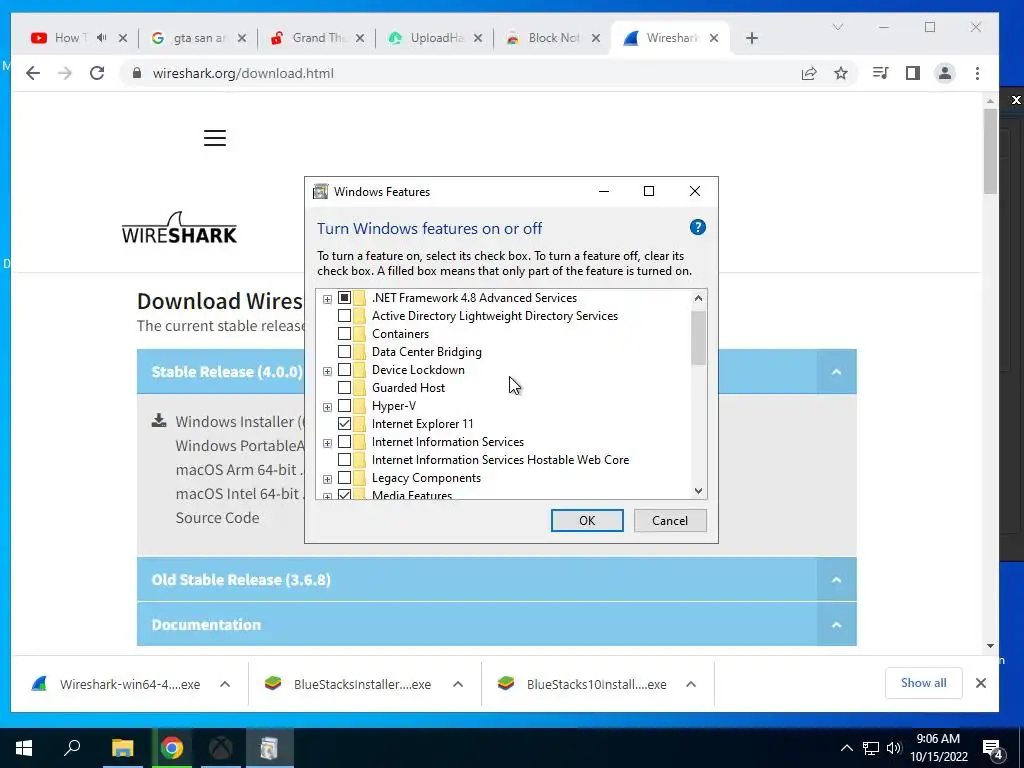The width and height of the screenshot is (1024, 768).
Task: Share this page via the share icon
Action: tap(809, 73)
